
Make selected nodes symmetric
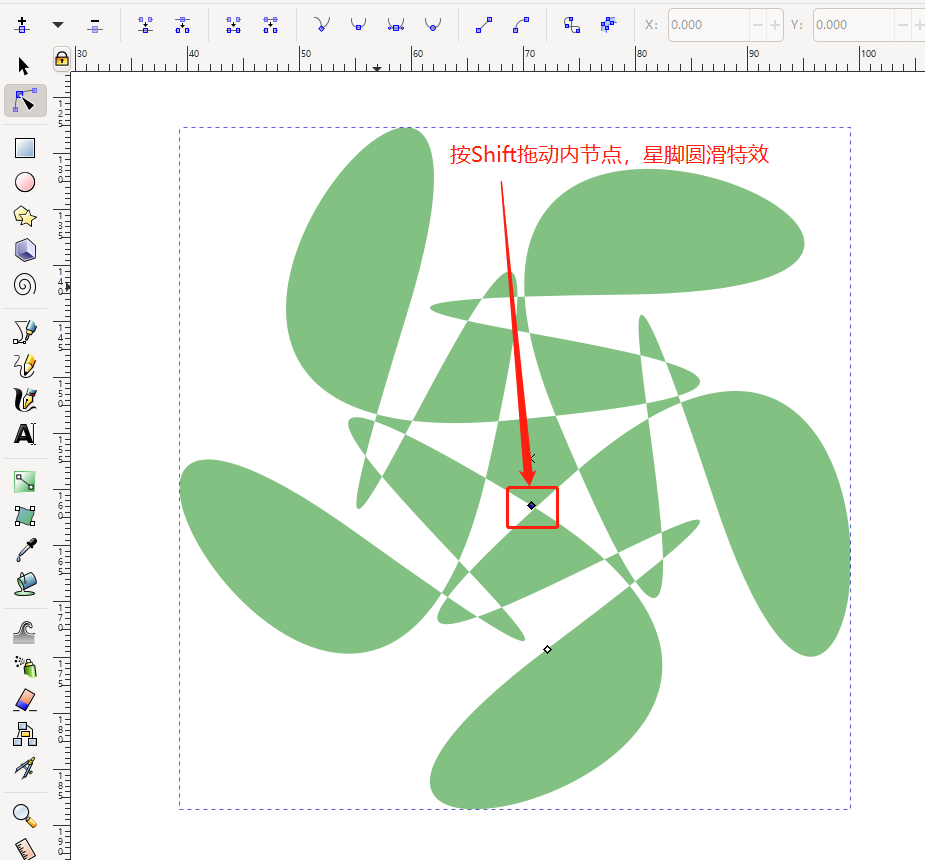click(x=395, y=25)
